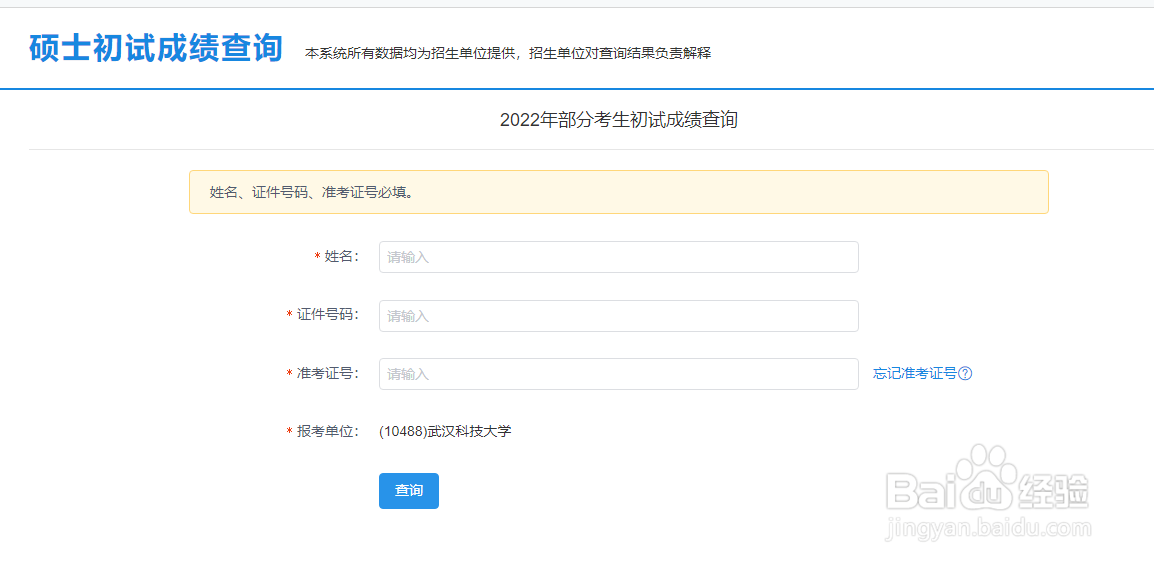Click the yellow required-fields notice banner
1154x567 pixels.
[618, 192]
